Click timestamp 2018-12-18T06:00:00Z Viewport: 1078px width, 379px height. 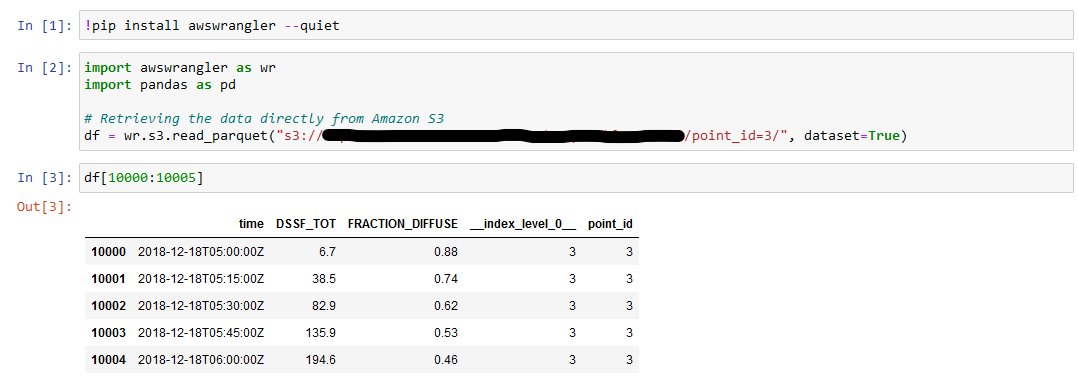click(x=201, y=359)
